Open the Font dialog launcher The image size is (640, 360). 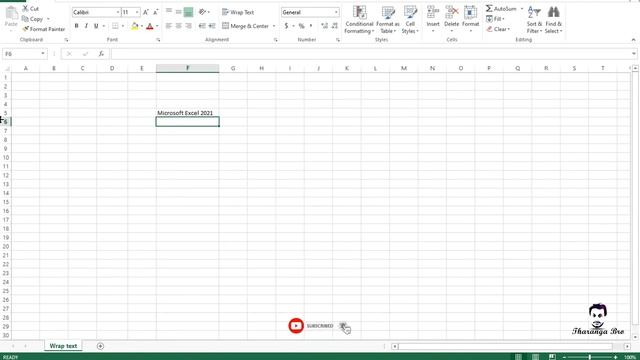click(158, 40)
